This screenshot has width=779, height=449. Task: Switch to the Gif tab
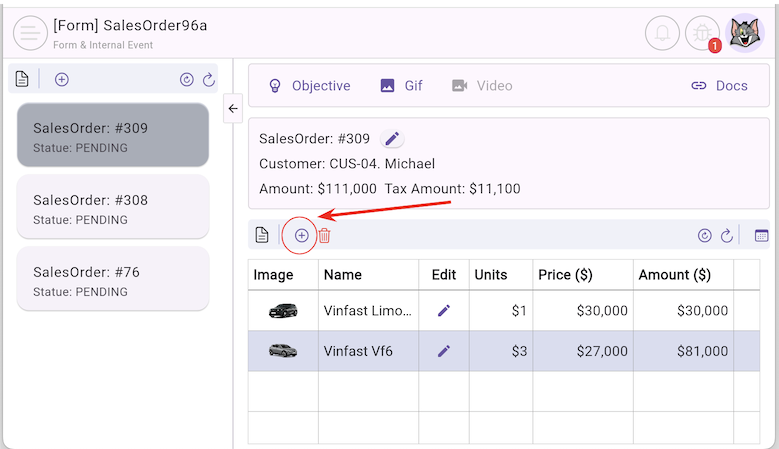(x=402, y=86)
